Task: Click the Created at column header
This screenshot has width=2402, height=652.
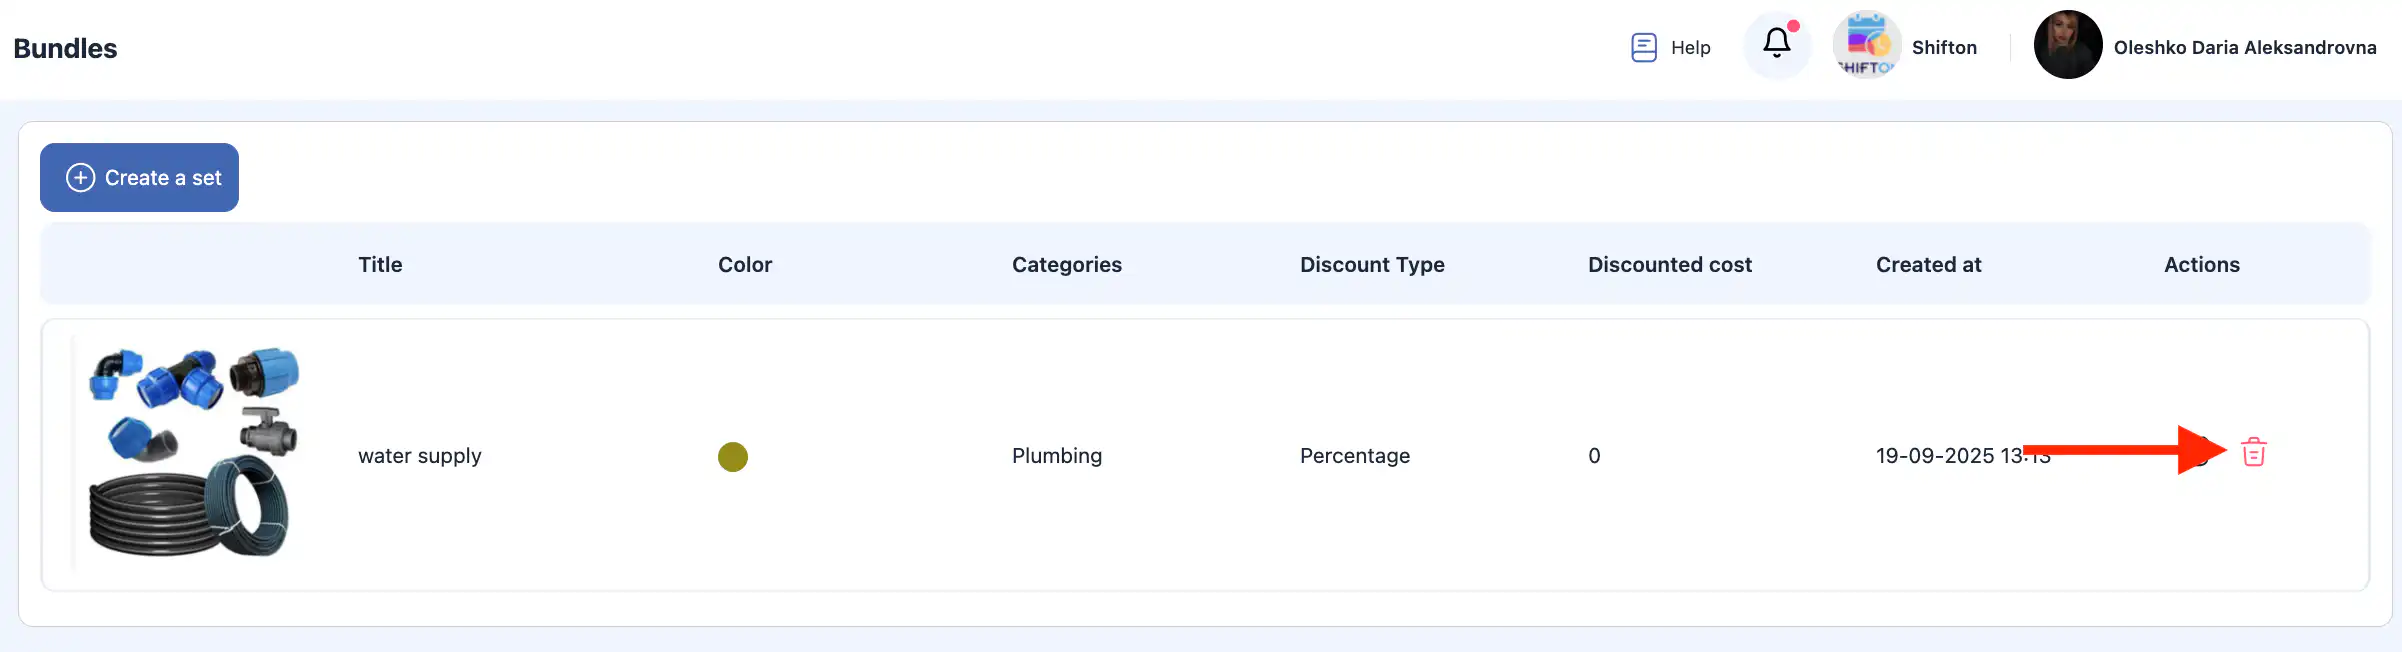Action: (1927, 265)
